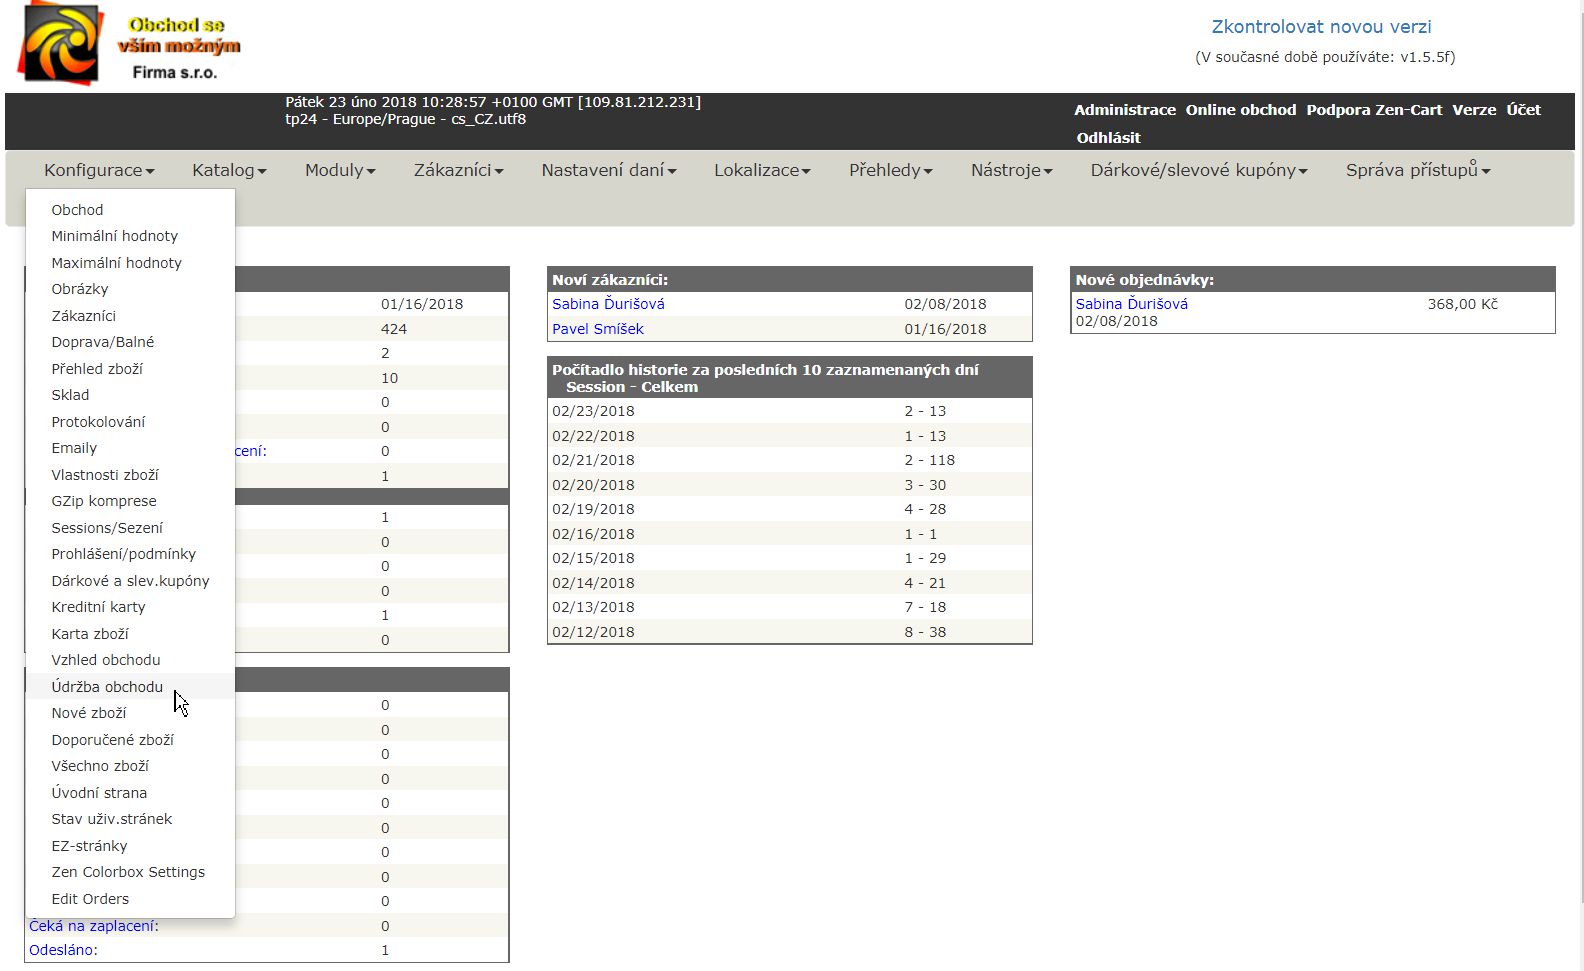Screen dimensions: 1584x971
Task: Open Zen Colorbox Settings entry
Action: click(x=128, y=872)
